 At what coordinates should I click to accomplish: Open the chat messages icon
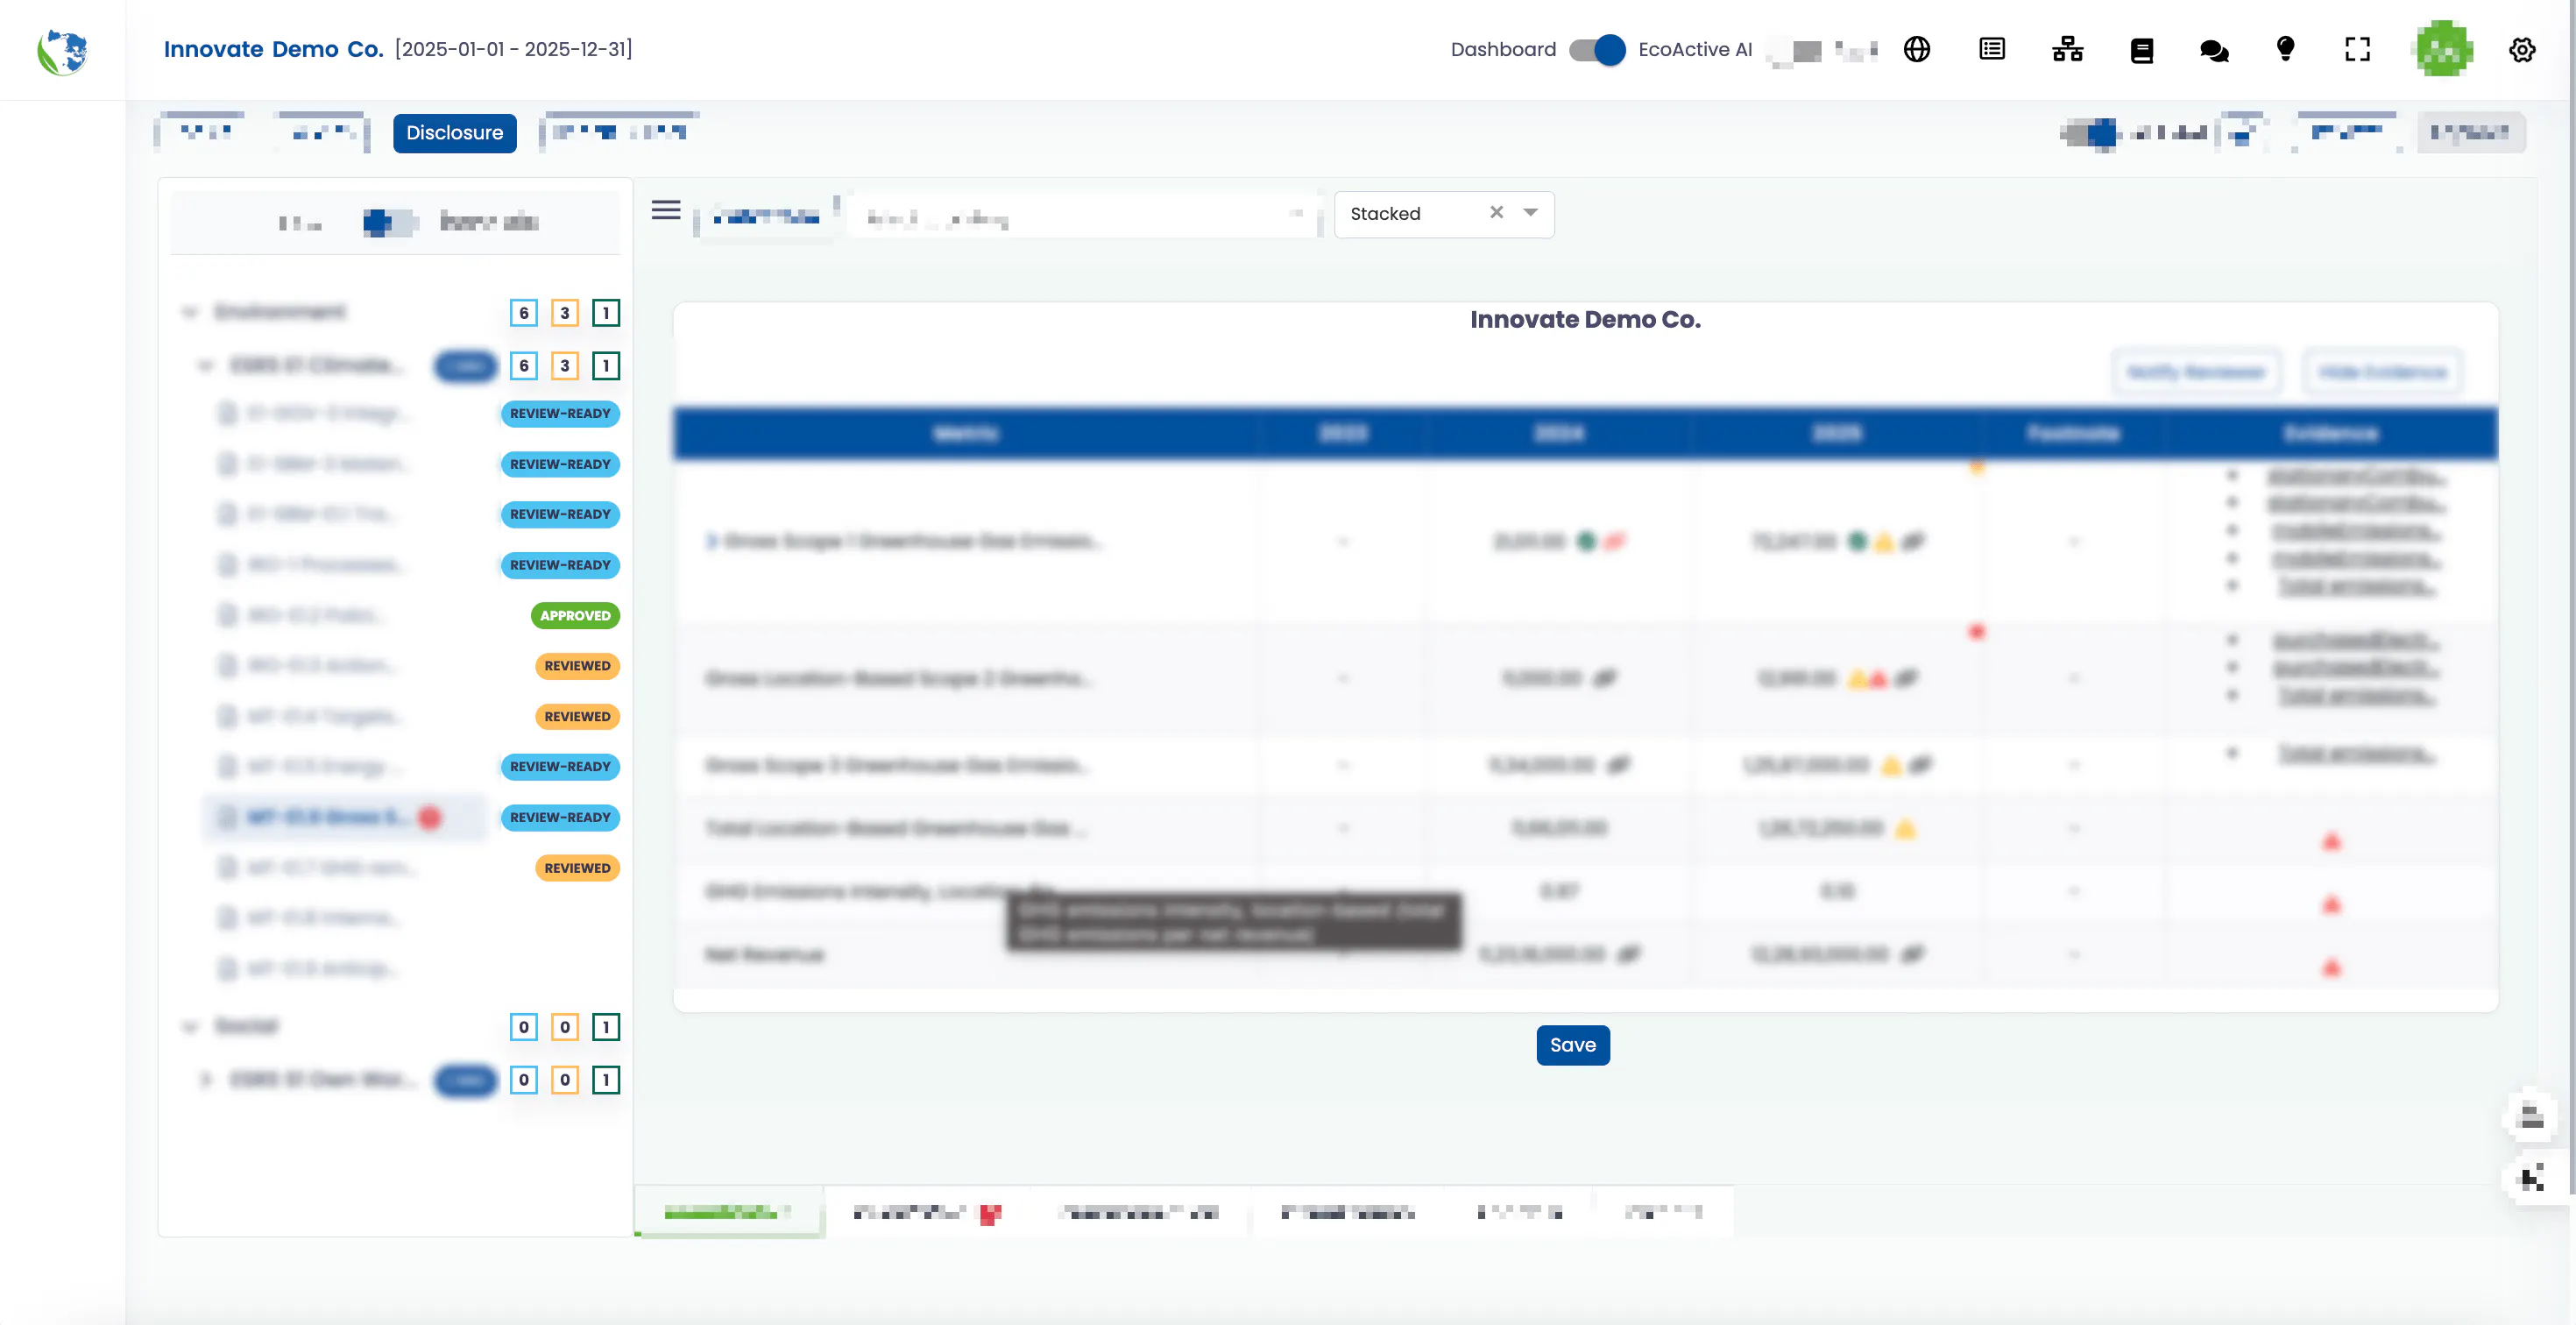pos(2214,50)
